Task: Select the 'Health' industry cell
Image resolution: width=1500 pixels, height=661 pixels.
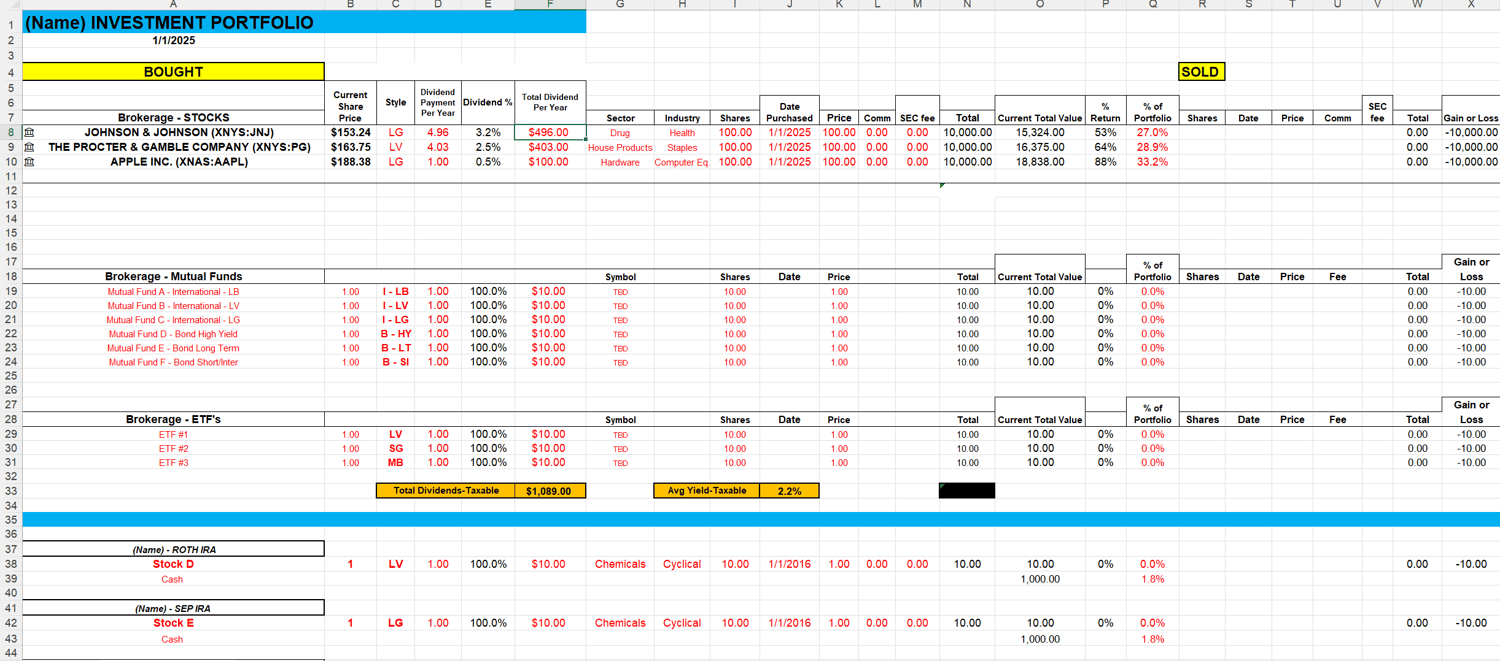Action: (682, 132)
